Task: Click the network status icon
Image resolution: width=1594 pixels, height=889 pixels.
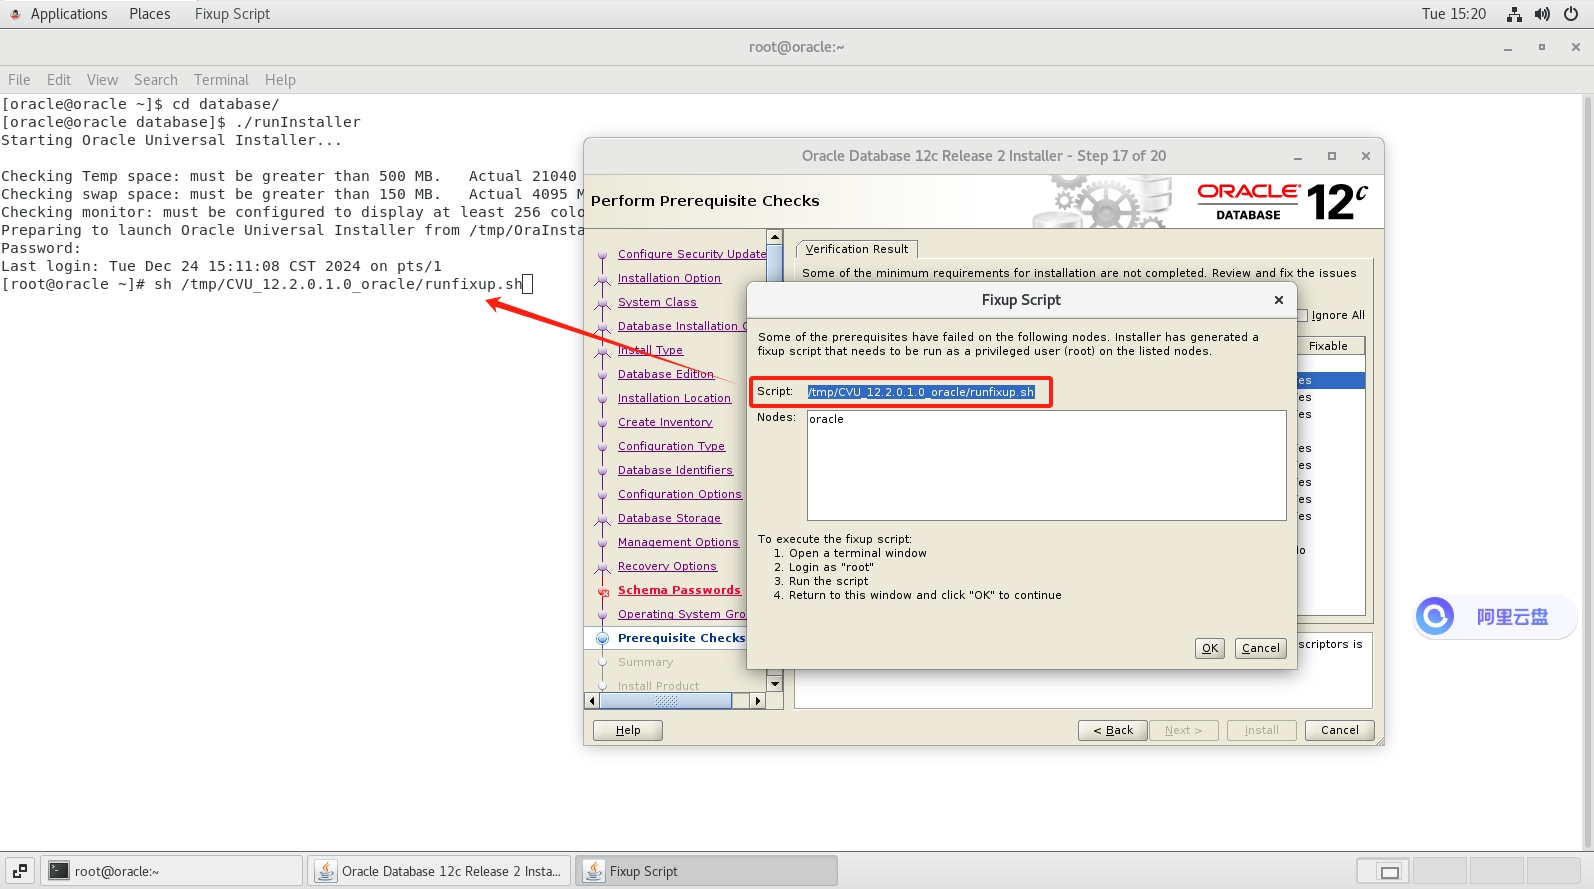Action: point(1514,14)
